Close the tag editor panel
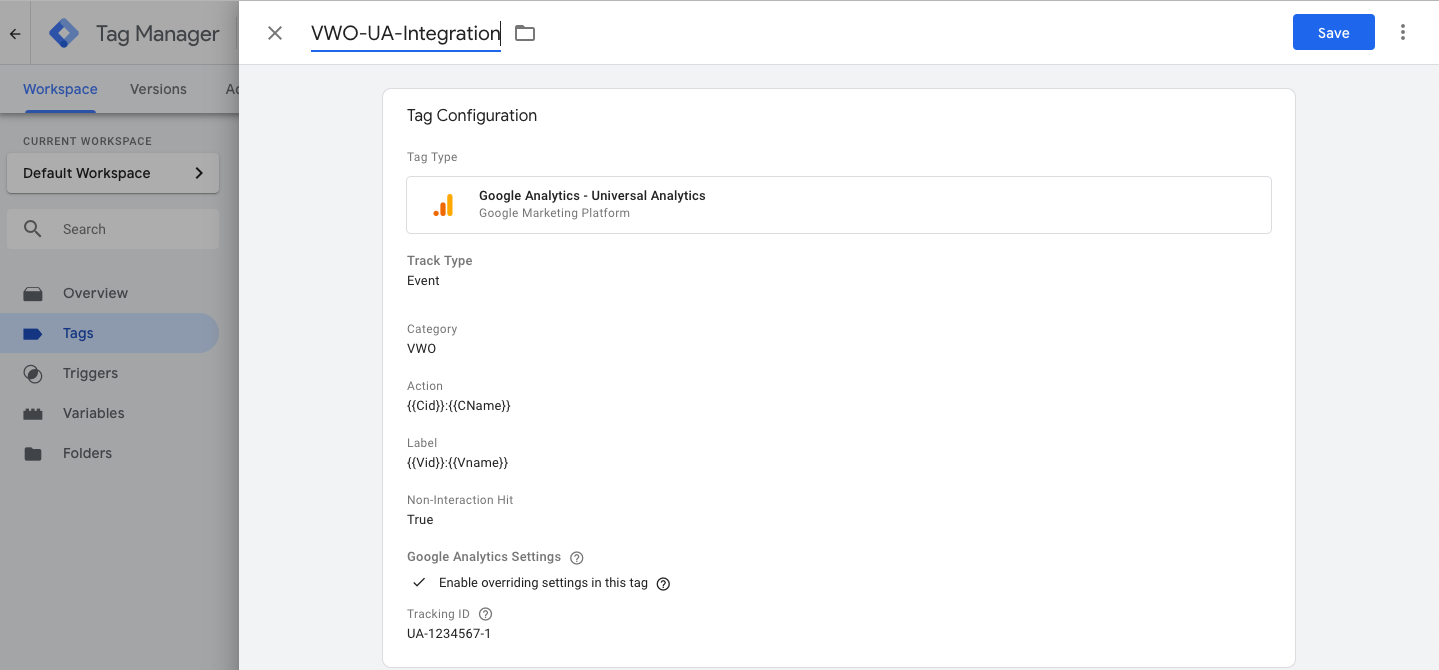 pos(275,33)
